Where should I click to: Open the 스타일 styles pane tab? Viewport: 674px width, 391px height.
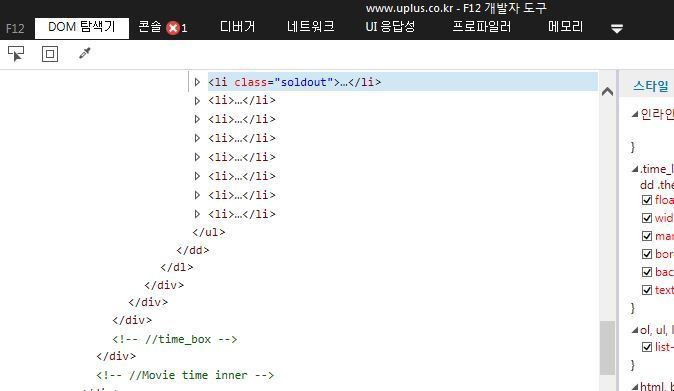pos(651,86)
